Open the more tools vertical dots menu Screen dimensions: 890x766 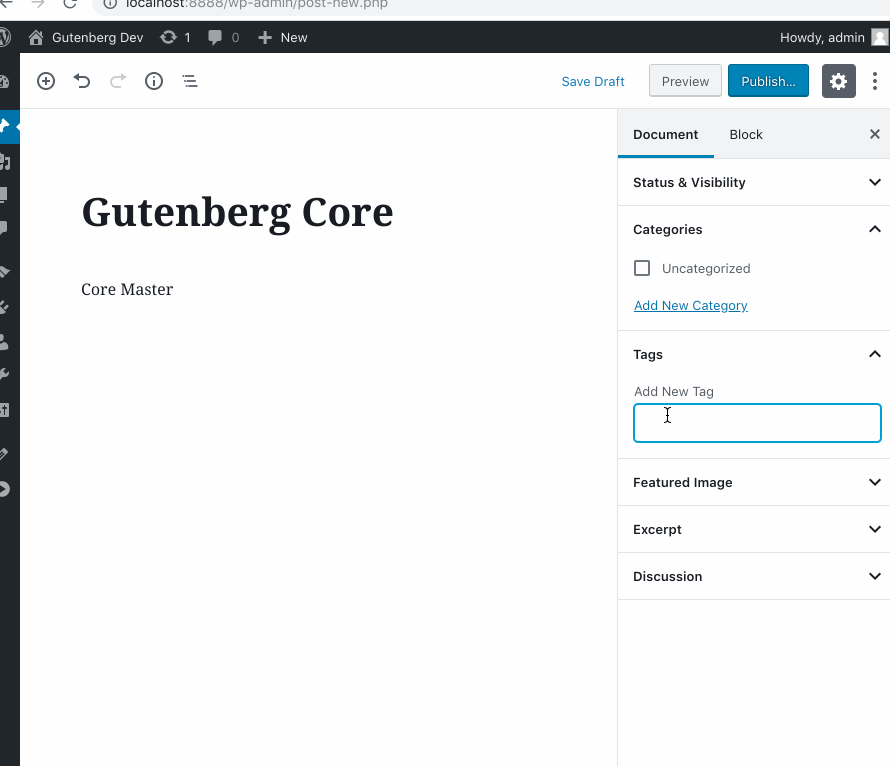875,81
